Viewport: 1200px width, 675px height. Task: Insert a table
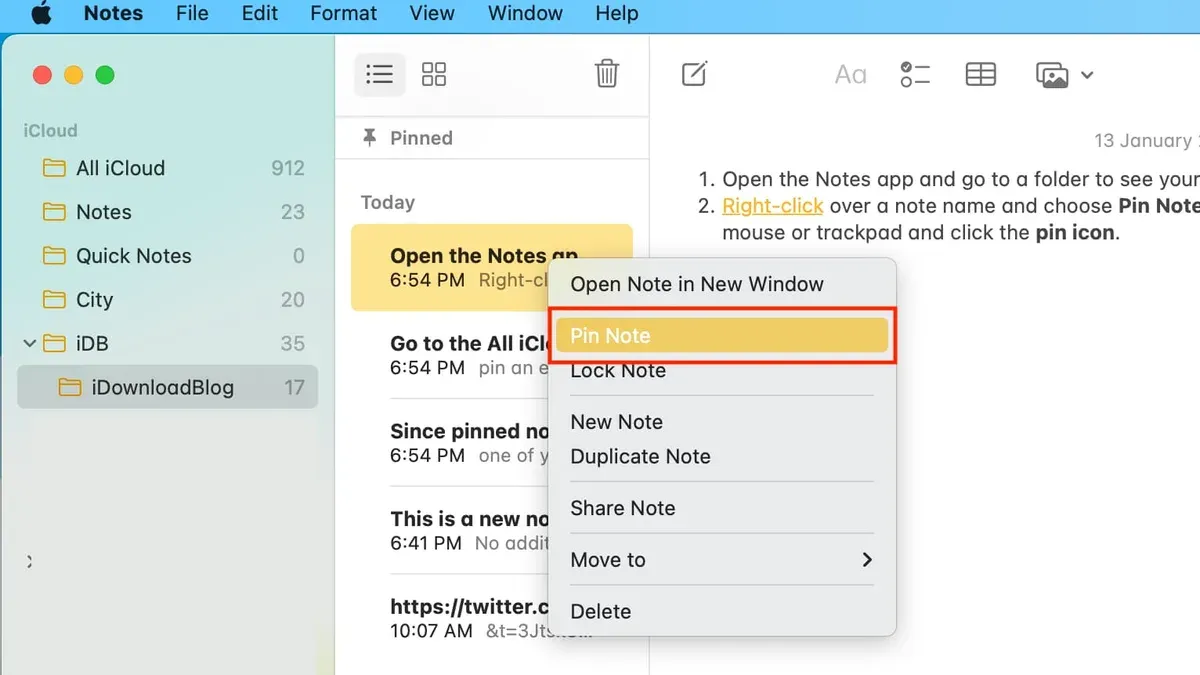click(980, 74)
